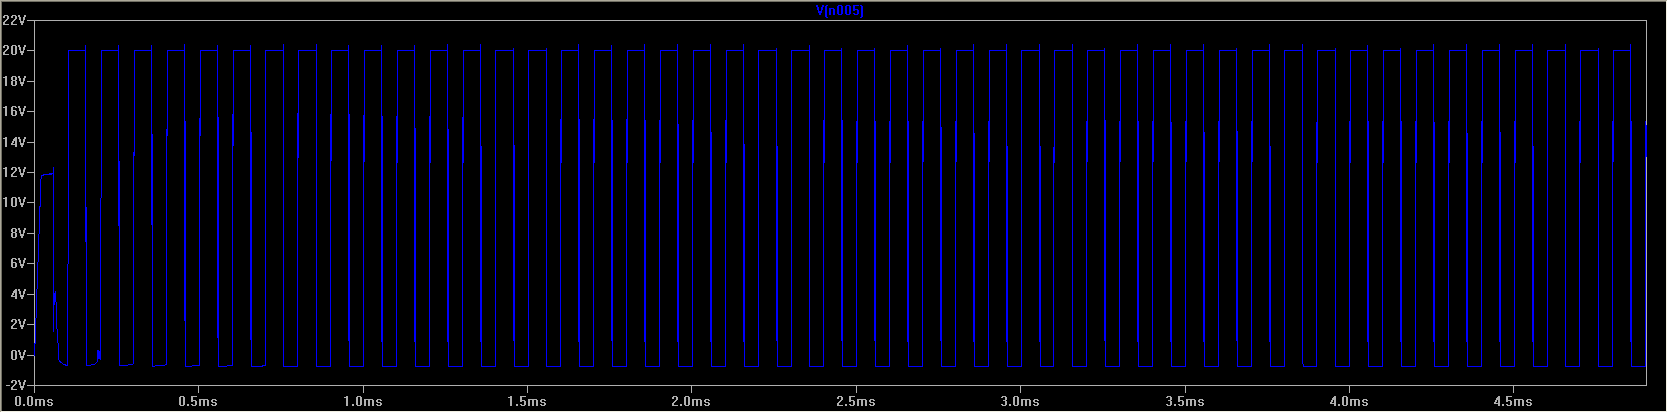Click the 0V vertical axis label
This screenshot has height=413, width=1668.
(17, 355)
